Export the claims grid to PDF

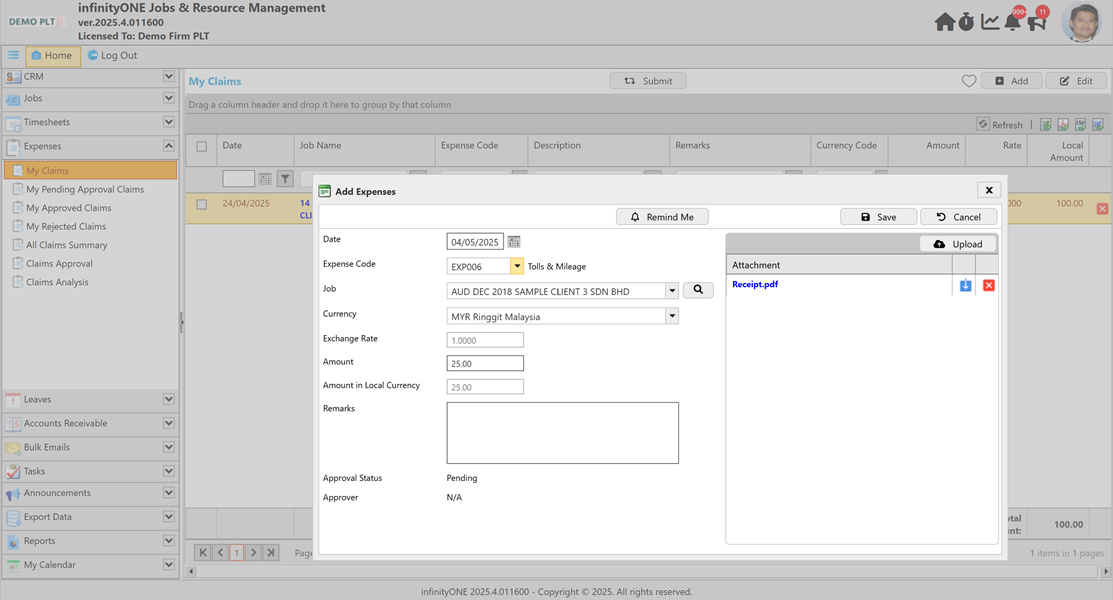click(x=1063, y=124)
